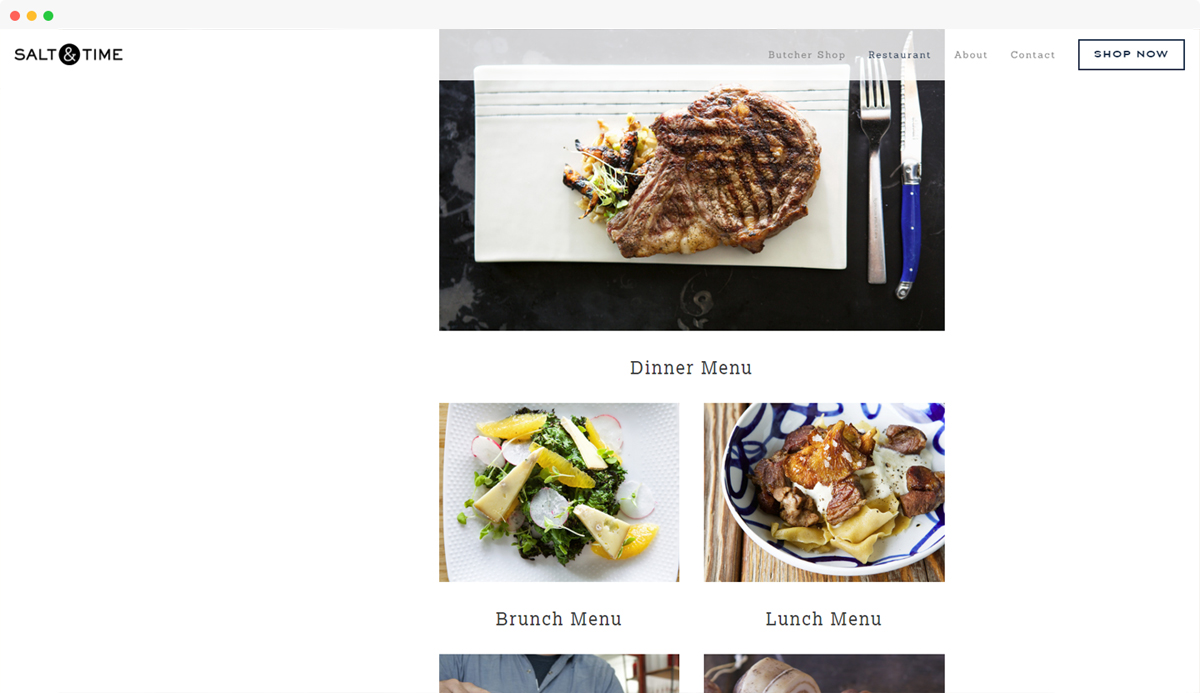Open the grilled steak dinner photo
This screenshot has height=693, width=1200.
click(692, 180)
